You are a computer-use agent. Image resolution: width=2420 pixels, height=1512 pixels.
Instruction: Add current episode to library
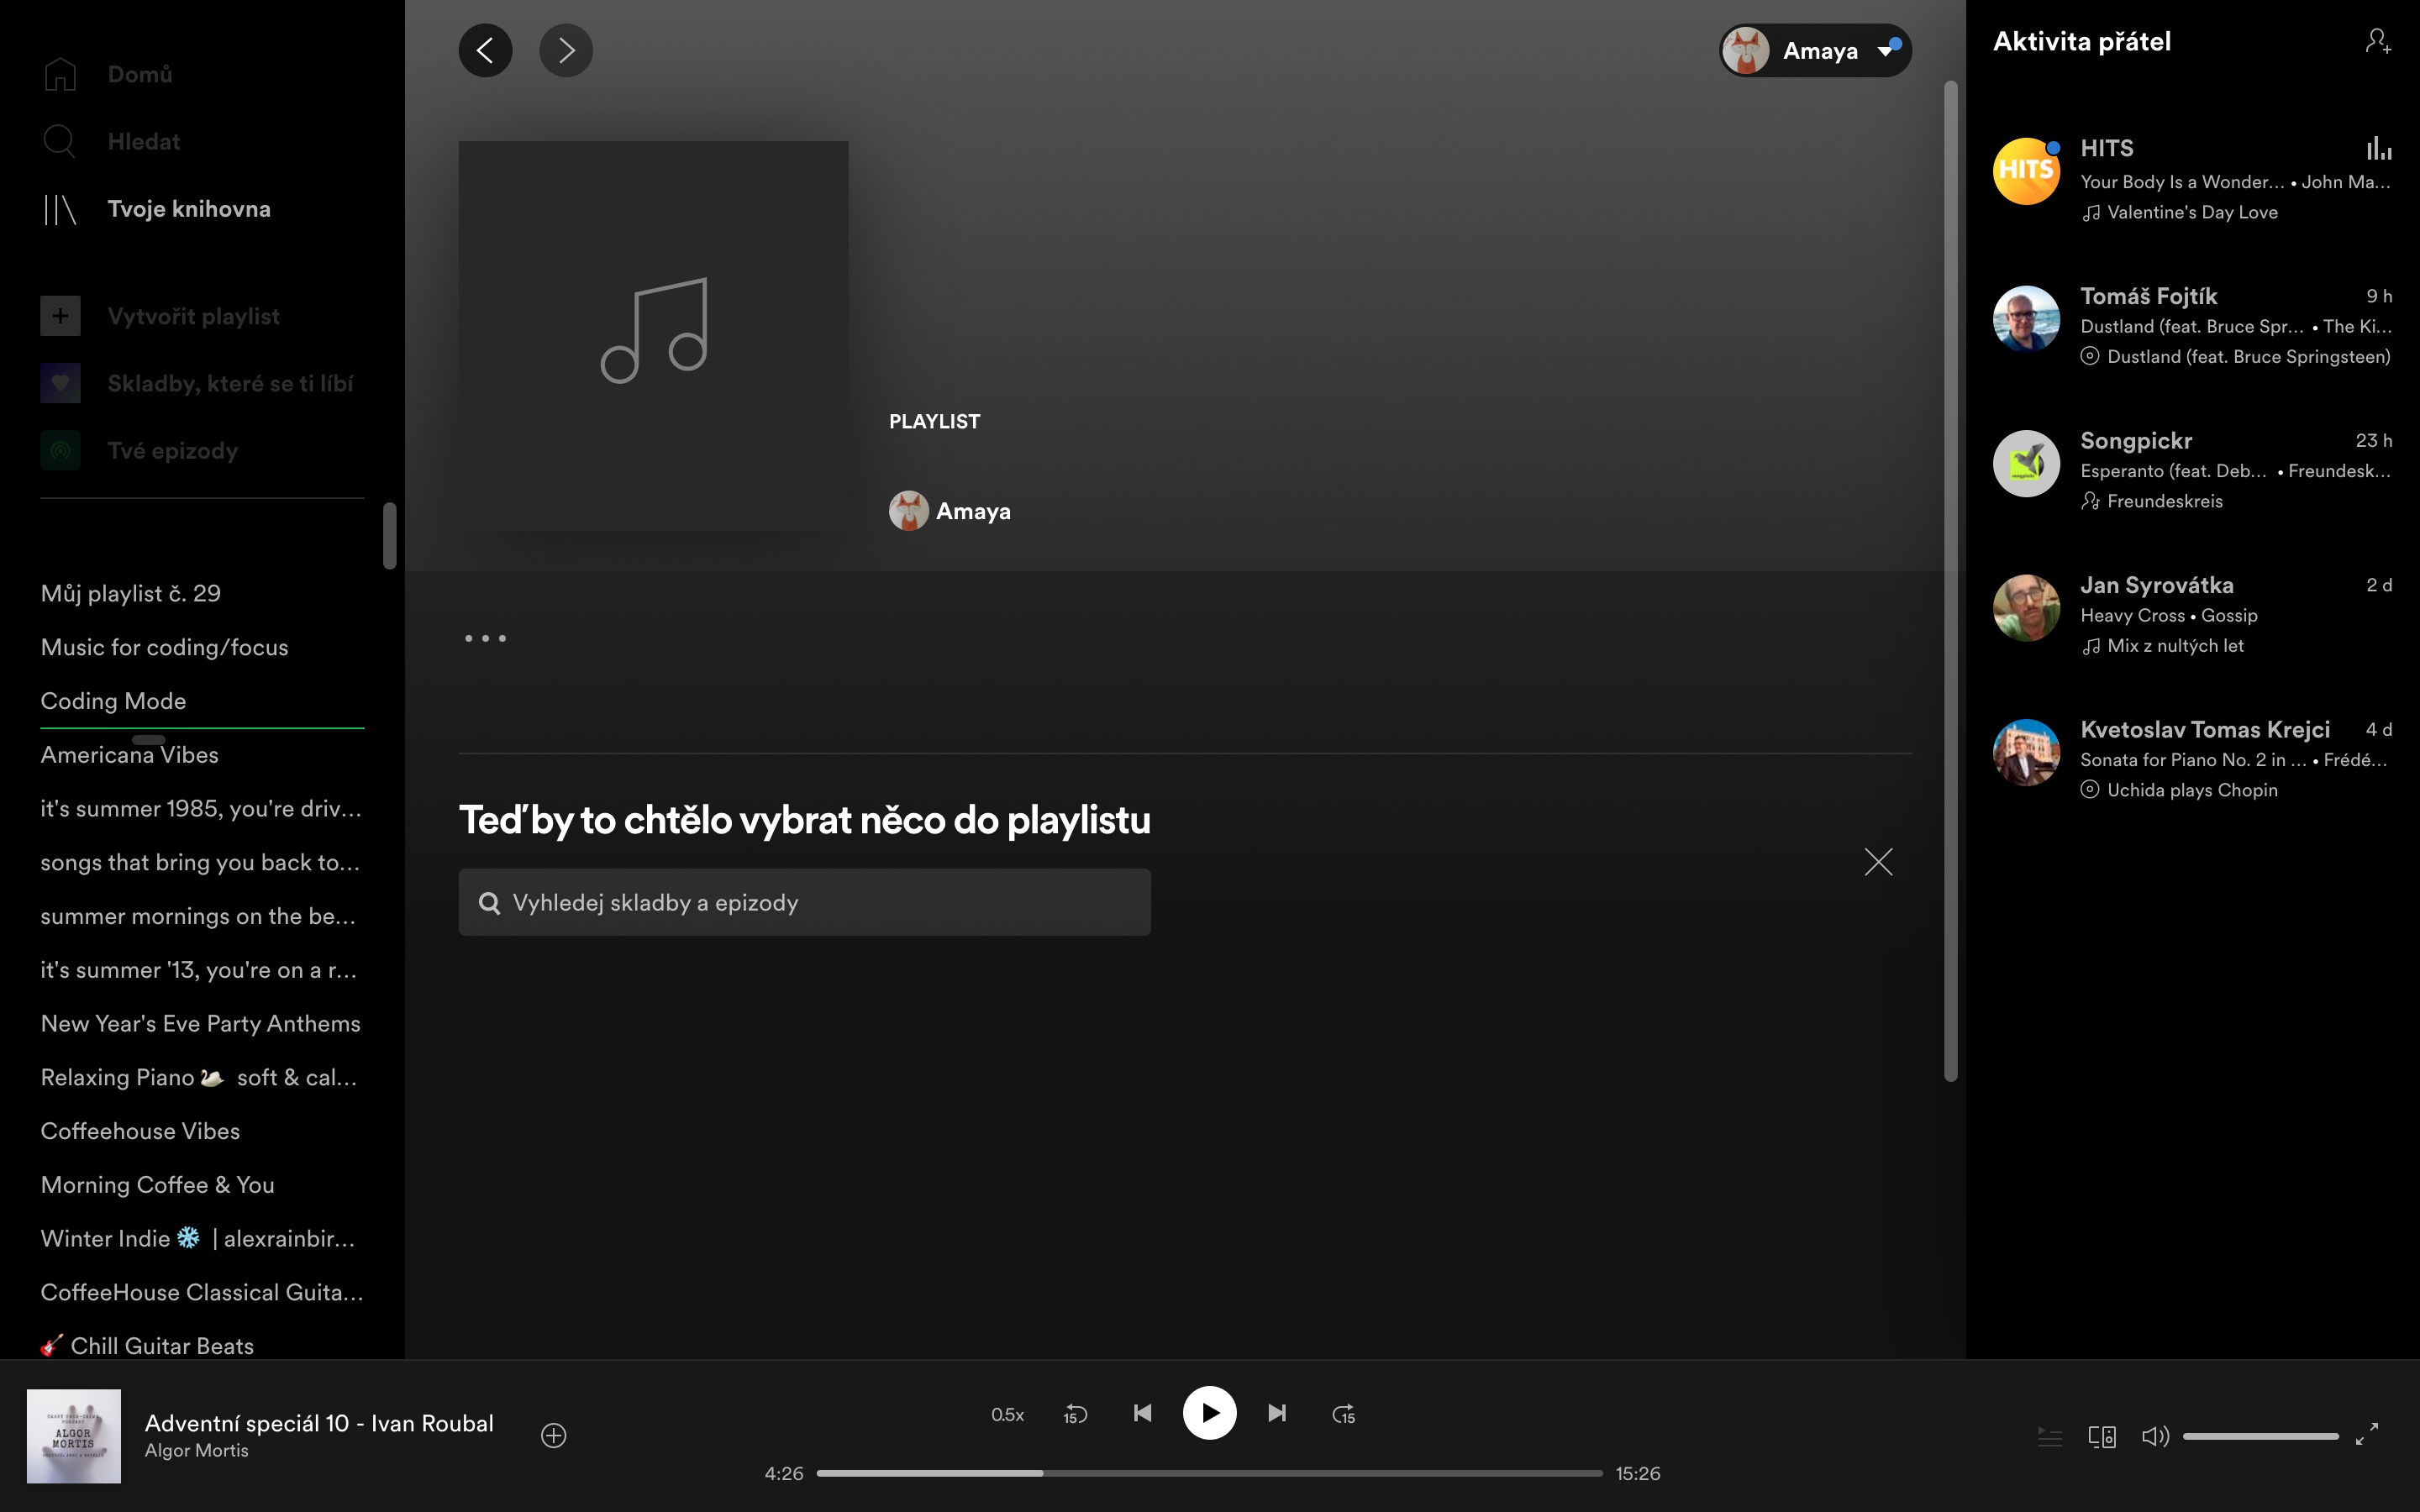553,1436
